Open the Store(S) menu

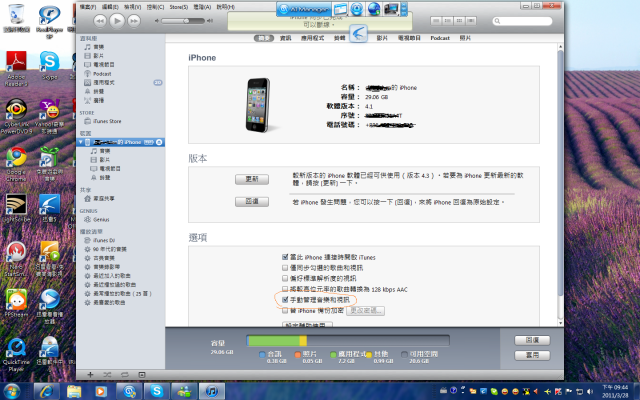[179, 7]
